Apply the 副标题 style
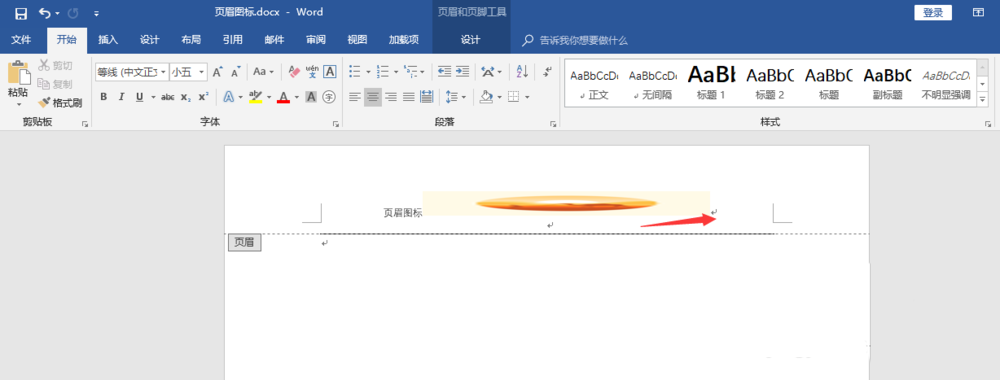Viewport: 1000px width, 380px height. (887, 84)
